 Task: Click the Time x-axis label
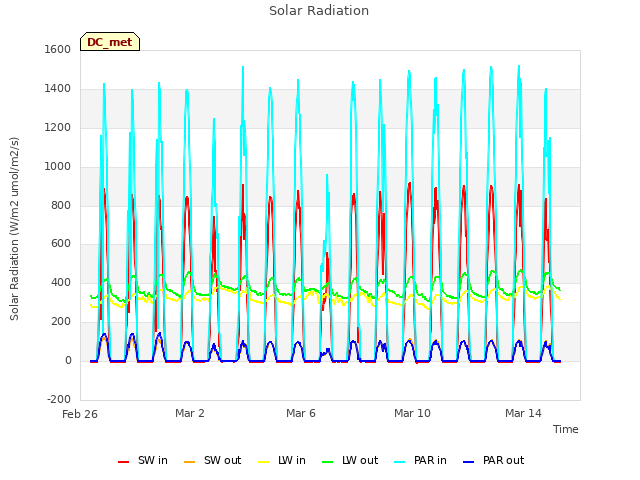click(x=566, y=429)
